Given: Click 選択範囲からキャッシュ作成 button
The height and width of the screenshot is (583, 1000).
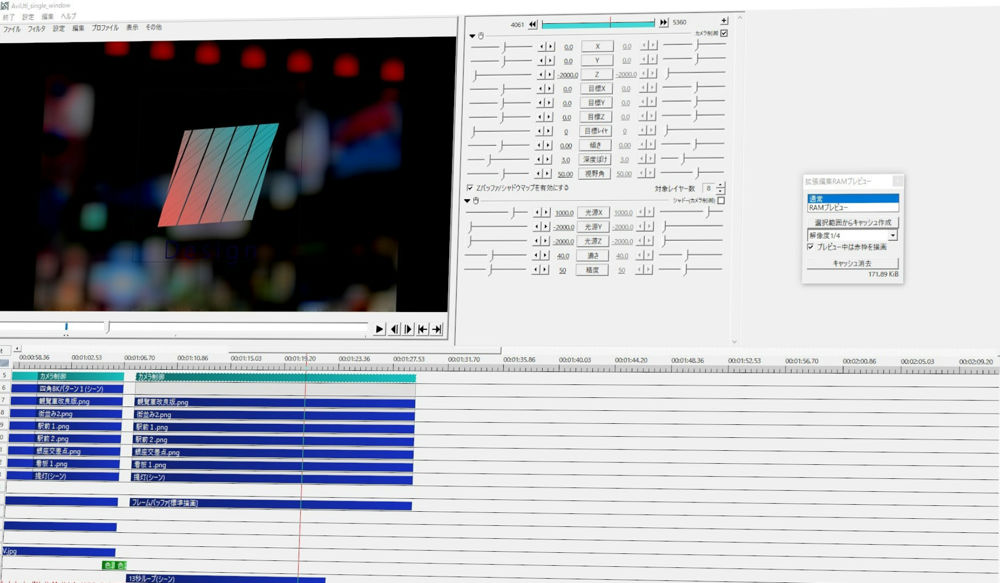Looking at the screenshot, I should (x=852, y=222).
